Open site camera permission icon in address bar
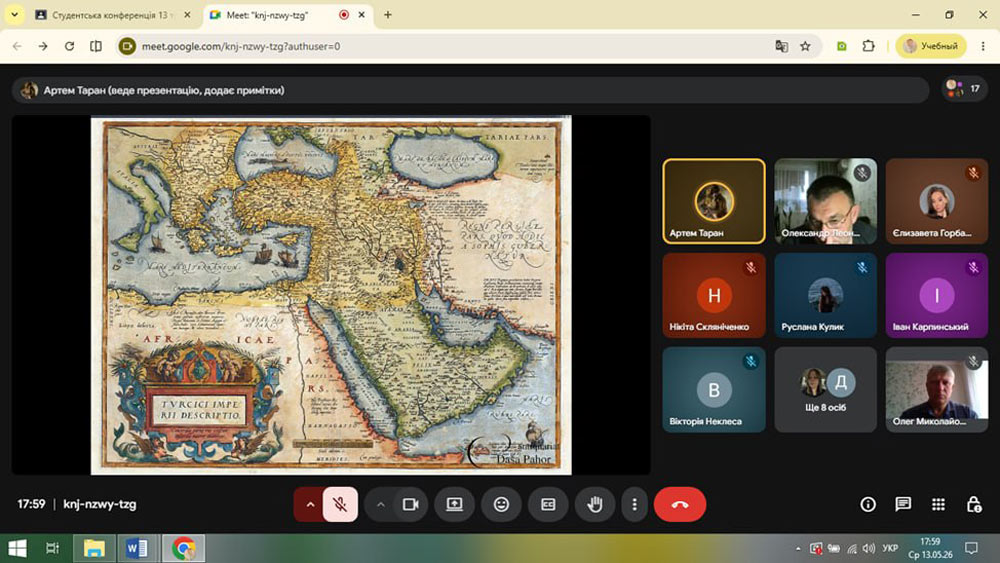 (128, 46)
